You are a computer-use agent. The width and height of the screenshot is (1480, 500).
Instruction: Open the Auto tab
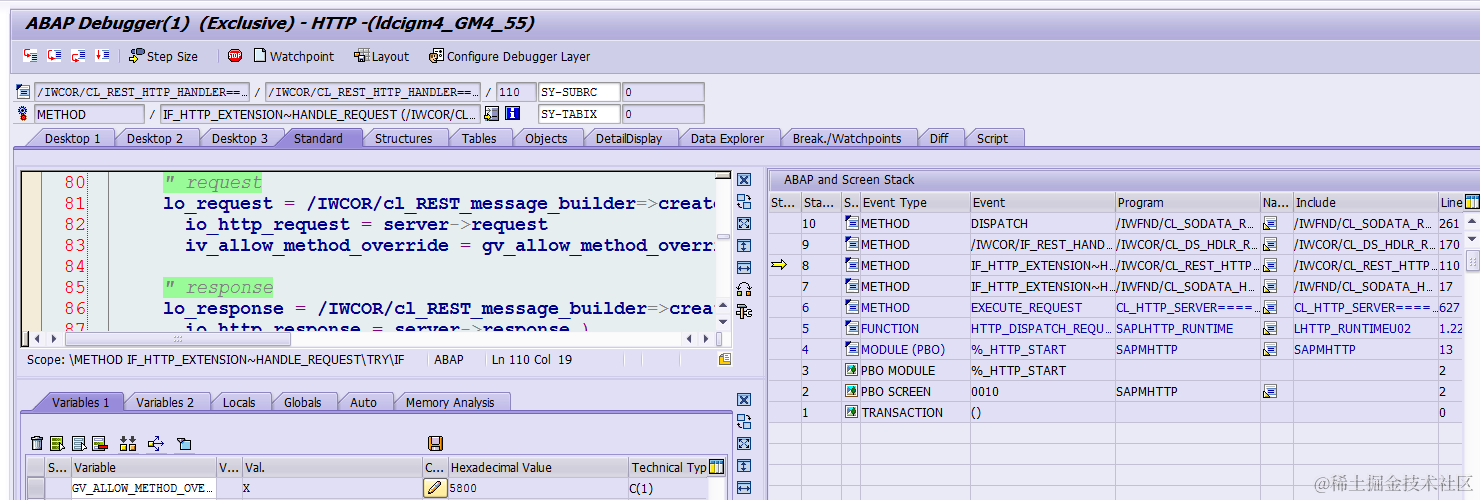click(364, 402)
